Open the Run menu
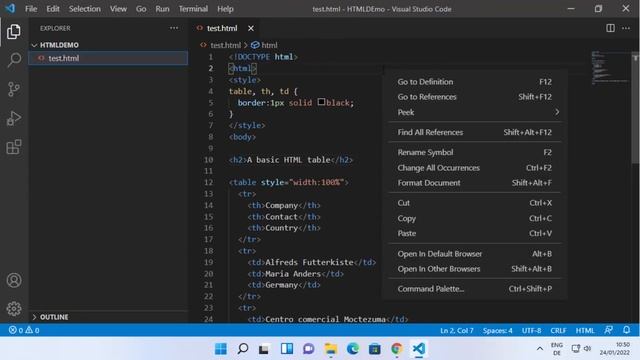Viewport: 640px width, 360px height. pos(162,9)
